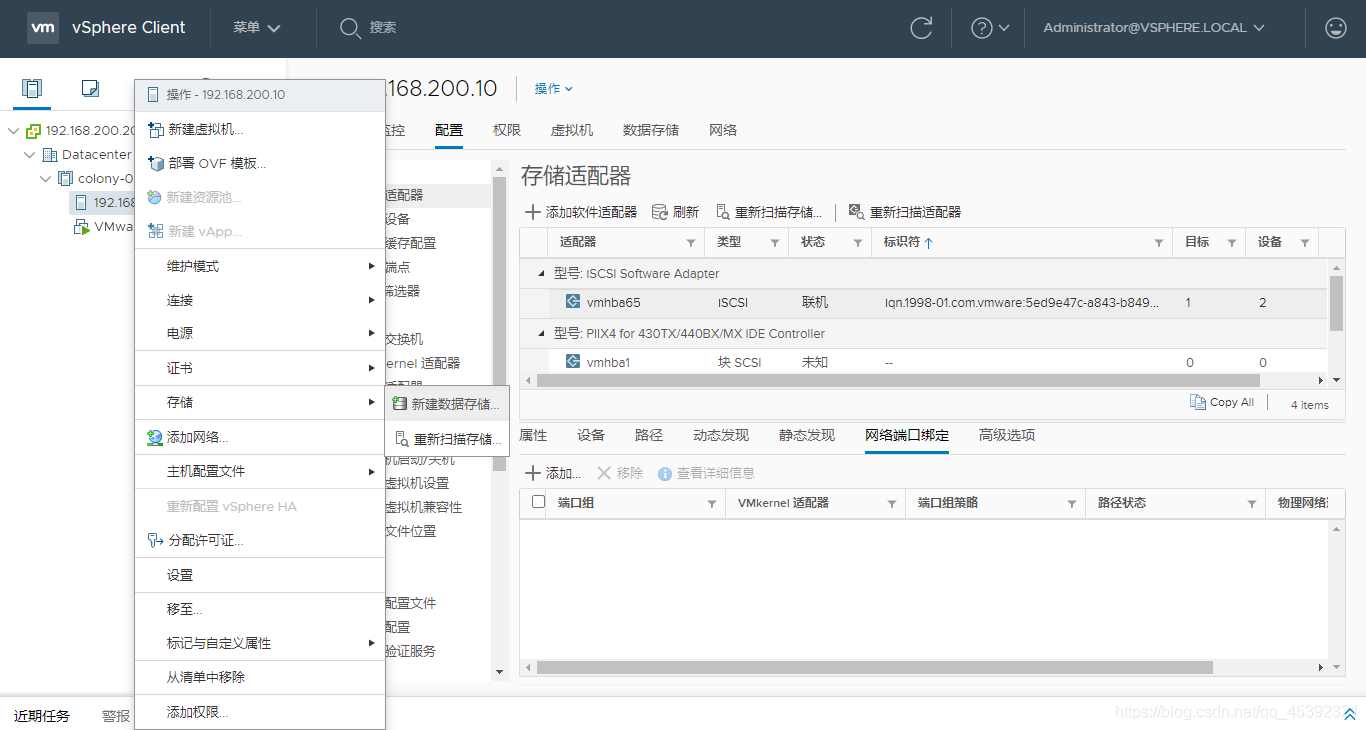Click the disabled 移除 button
Image resolution: width=1366 pixels, height=730 pixels.
pyautogui.click(x=620, y=473)
